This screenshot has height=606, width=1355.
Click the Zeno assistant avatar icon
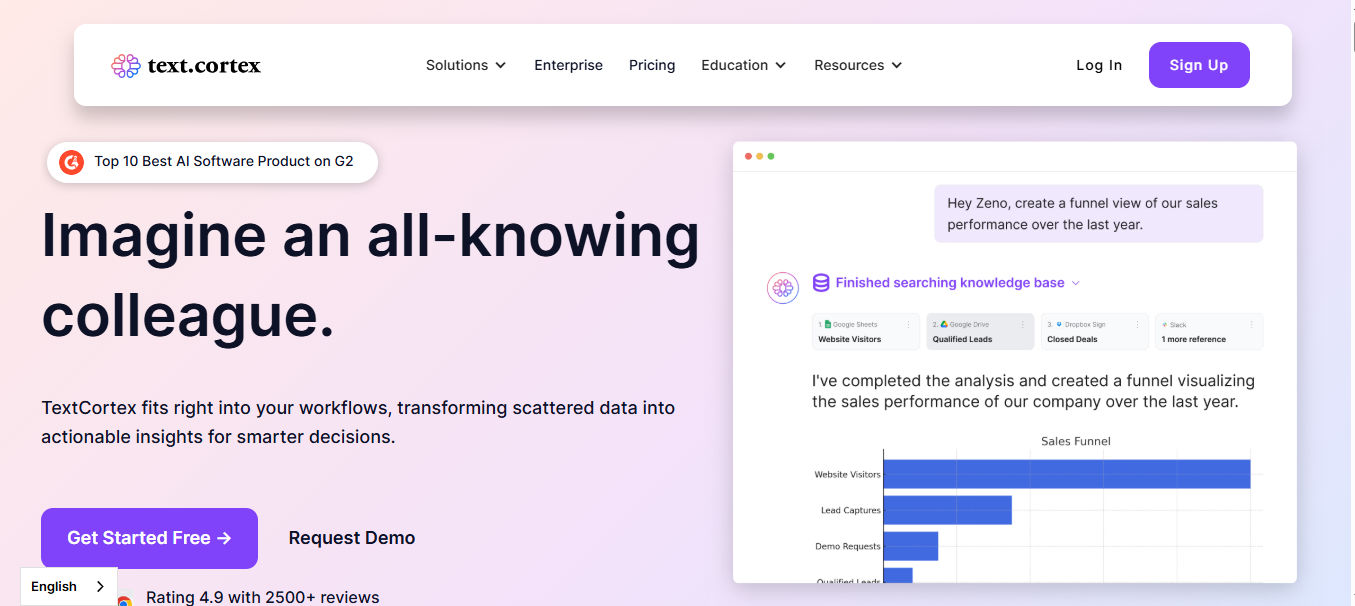click(x=783, y=288)
